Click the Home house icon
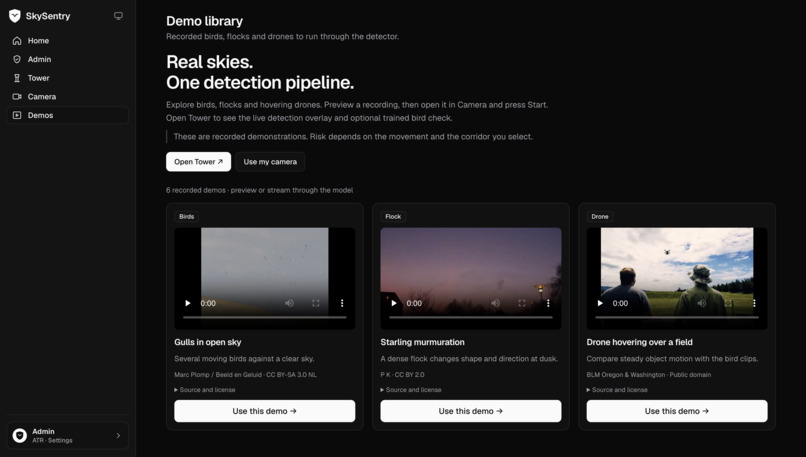Viewport: 806px width, 457px height. 17,41
